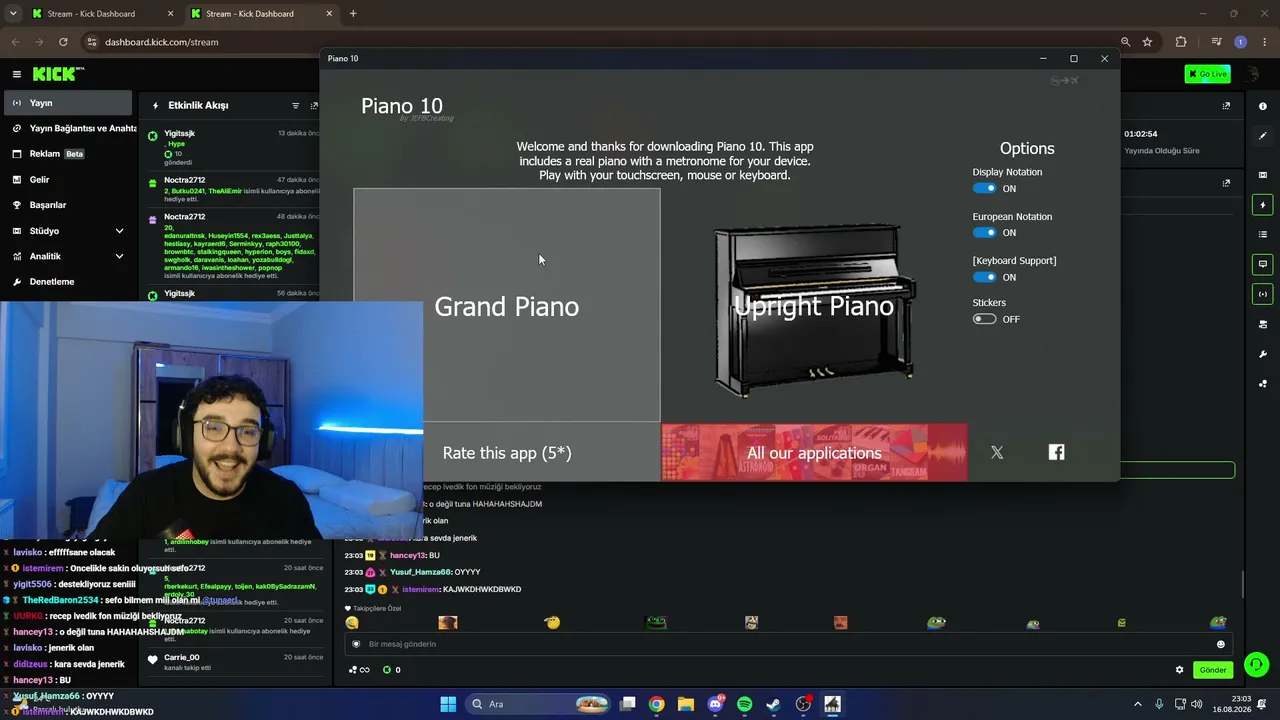The width and height of the screenshot is (1280, 720).
Task: Select the Grand Piano tile
Action: tap(507, 305)
